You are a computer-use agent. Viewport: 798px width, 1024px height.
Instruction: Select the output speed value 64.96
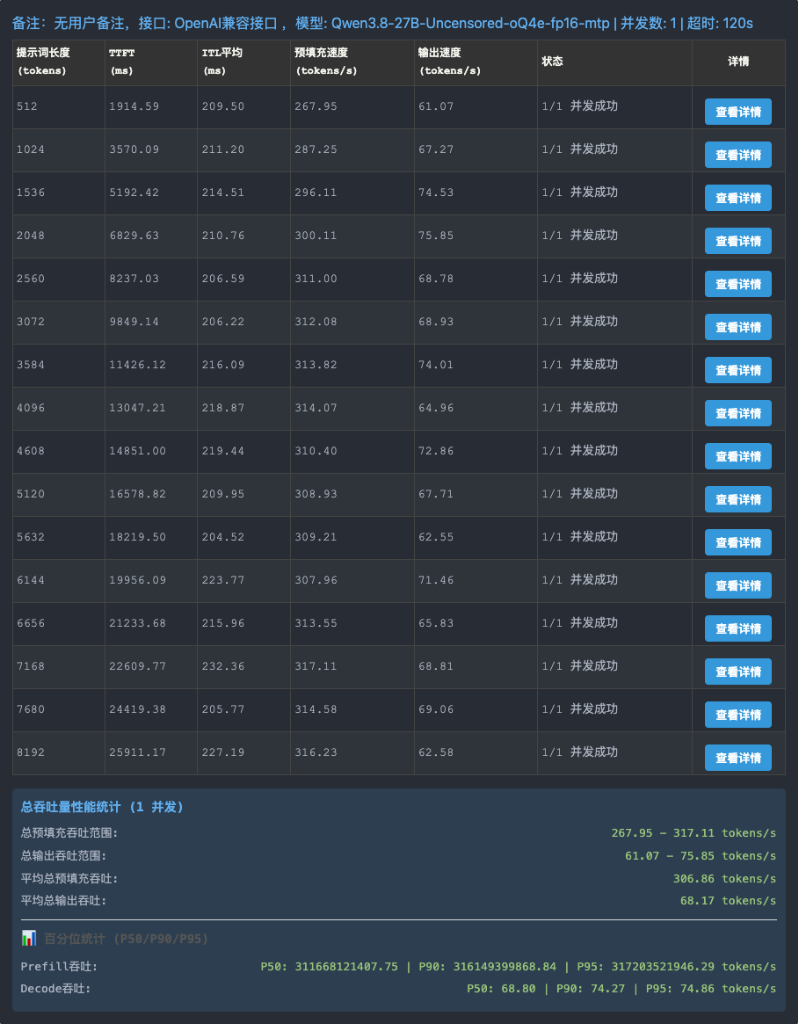click(x=436, y=408)
